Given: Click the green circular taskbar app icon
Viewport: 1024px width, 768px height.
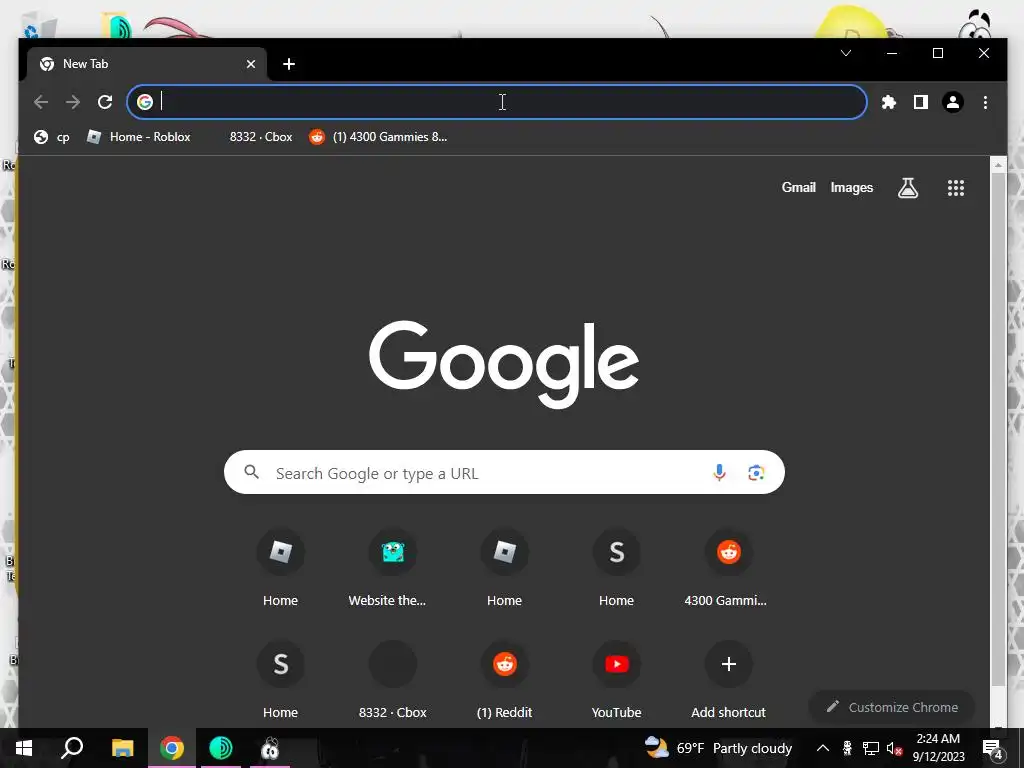Looking at the screenshot, I should click(221, 748).
